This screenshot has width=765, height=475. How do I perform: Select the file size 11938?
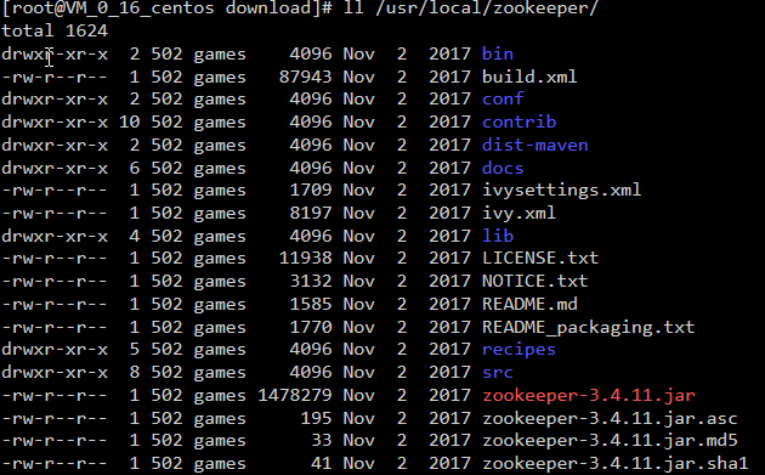coord(305,257)
